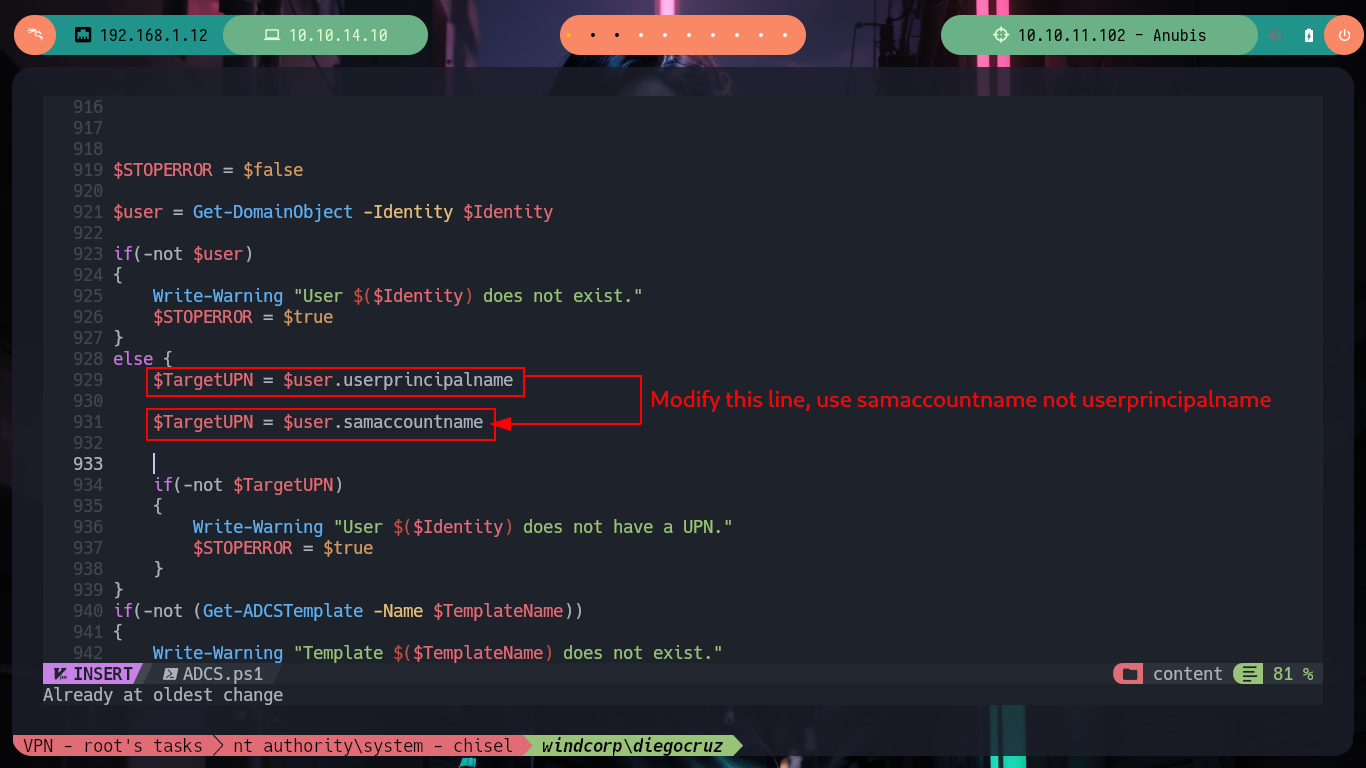Click the Kali dragon launcher icon

coord(35,35)
